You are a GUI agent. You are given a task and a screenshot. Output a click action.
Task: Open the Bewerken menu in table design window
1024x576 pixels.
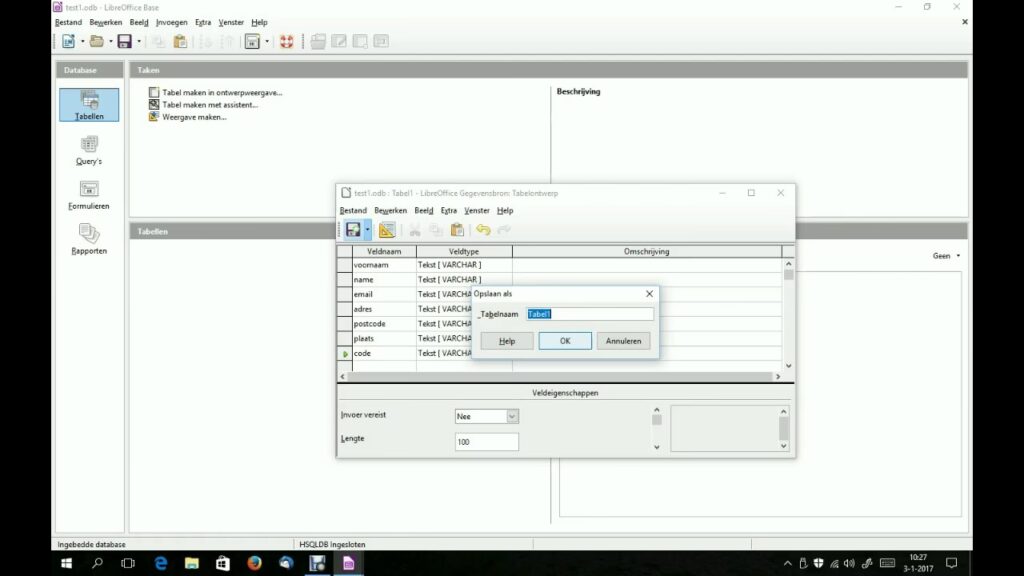coord(390,211)
